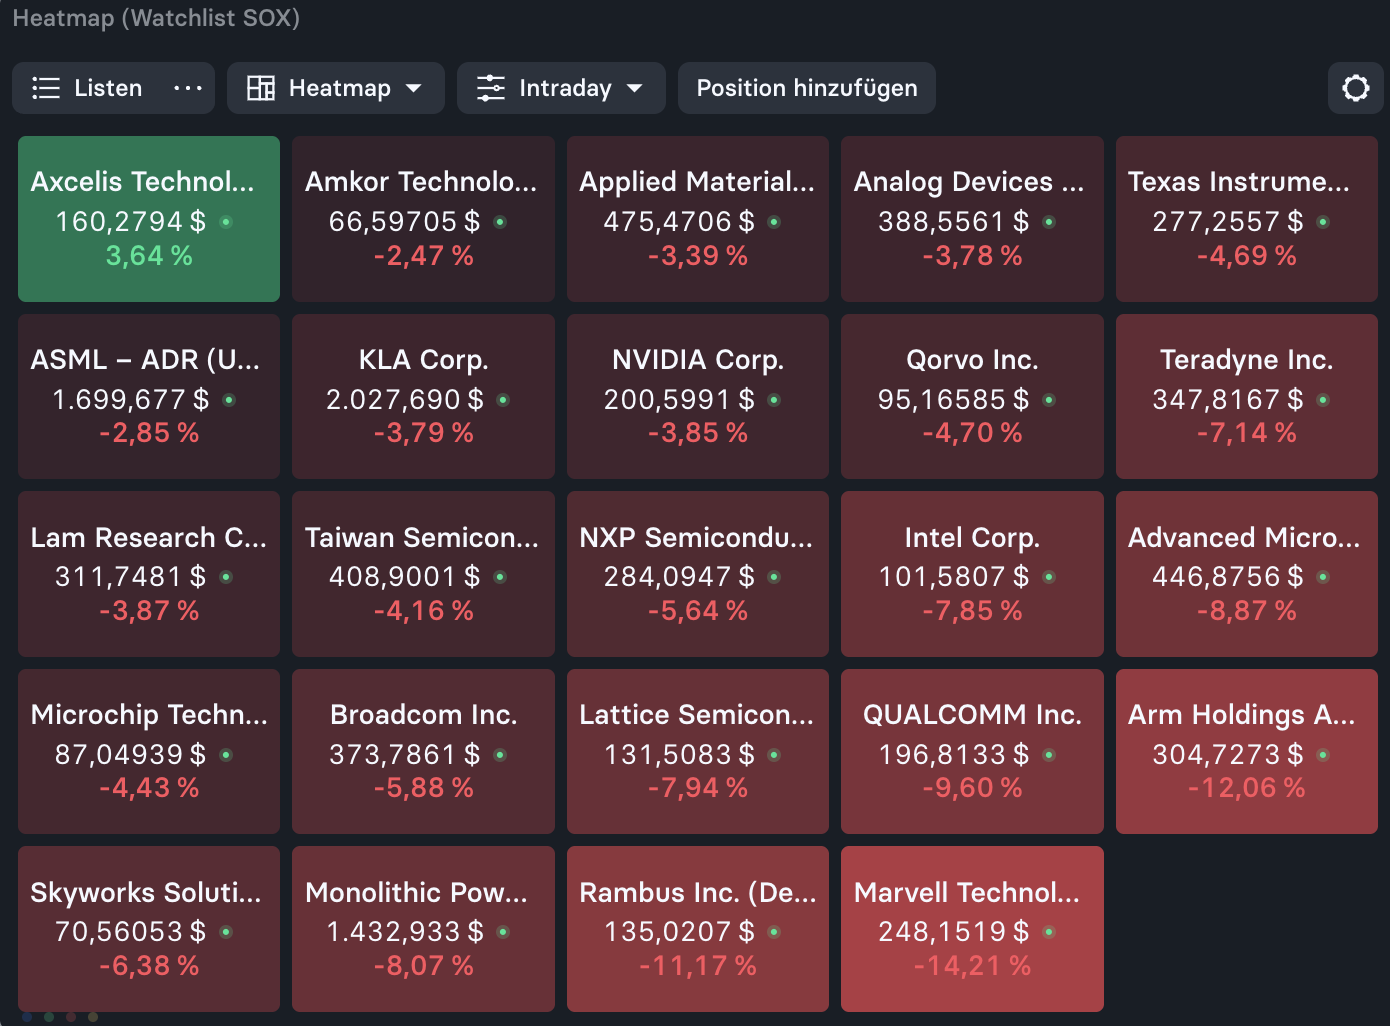Select the Teradyne Inc. tile name
Screen dimensions: 1390x1026
pos(1247,360)
